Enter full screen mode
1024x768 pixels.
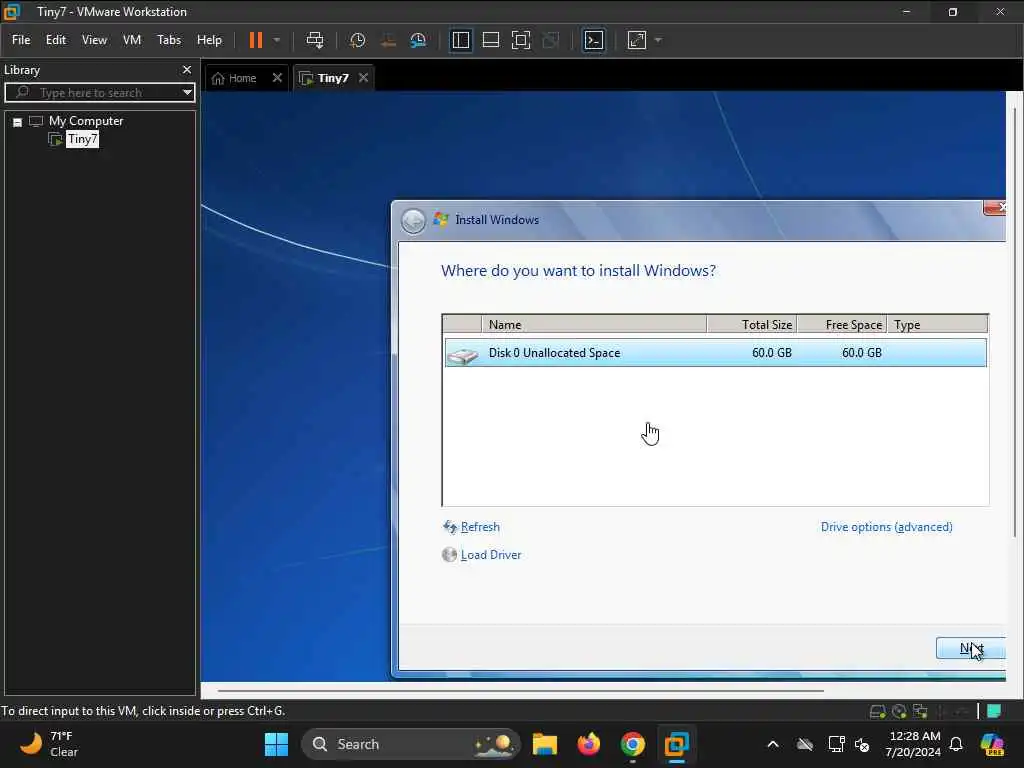click(x=520, y=40)
